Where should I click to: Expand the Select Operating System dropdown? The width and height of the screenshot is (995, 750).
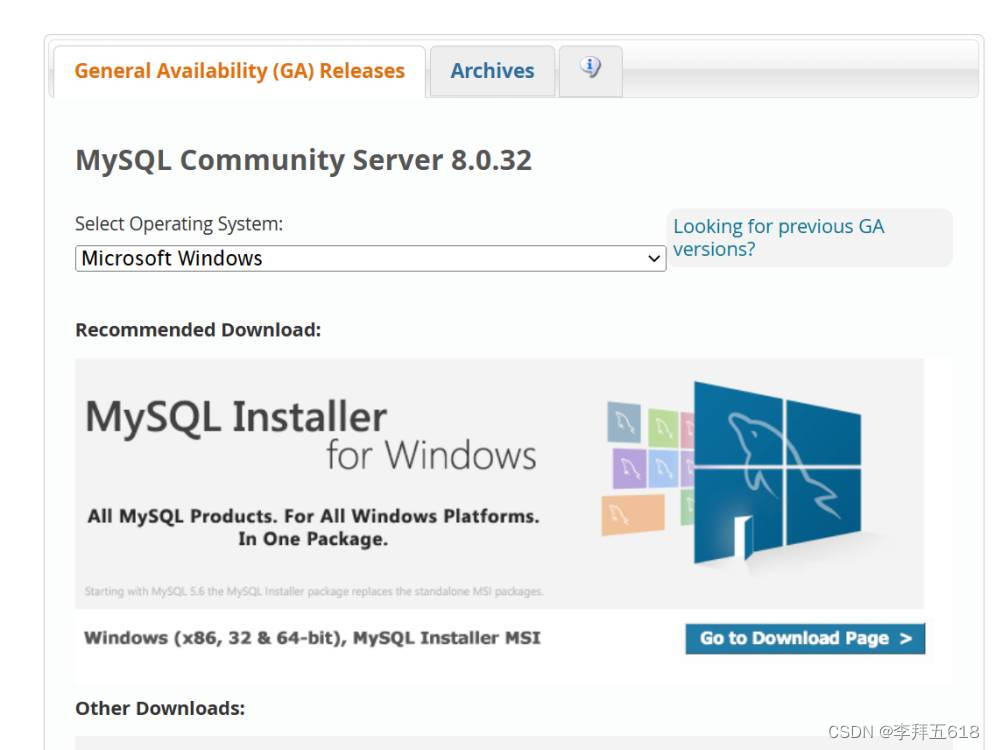[370, 258]
